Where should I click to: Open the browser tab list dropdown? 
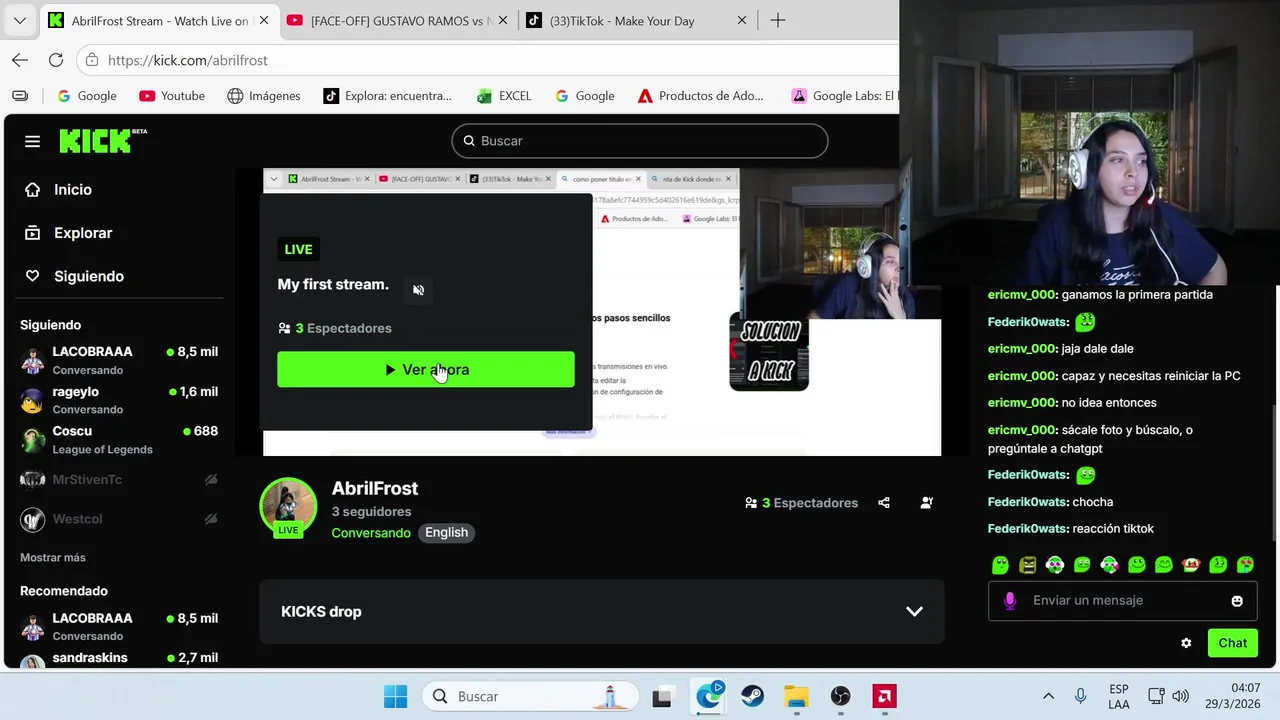(20, 20)
